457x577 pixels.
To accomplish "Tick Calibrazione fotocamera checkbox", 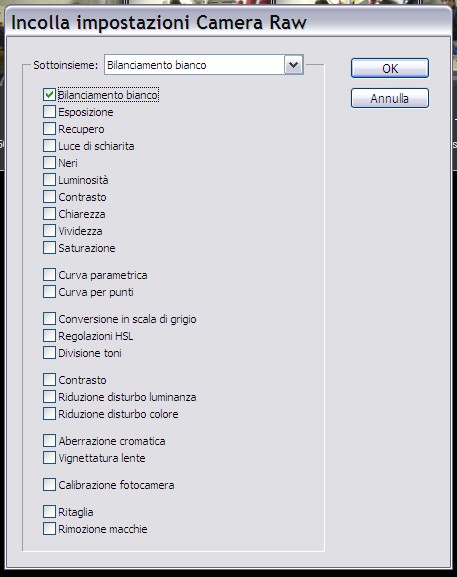I will pyautogui.click(x=49, y=485).
